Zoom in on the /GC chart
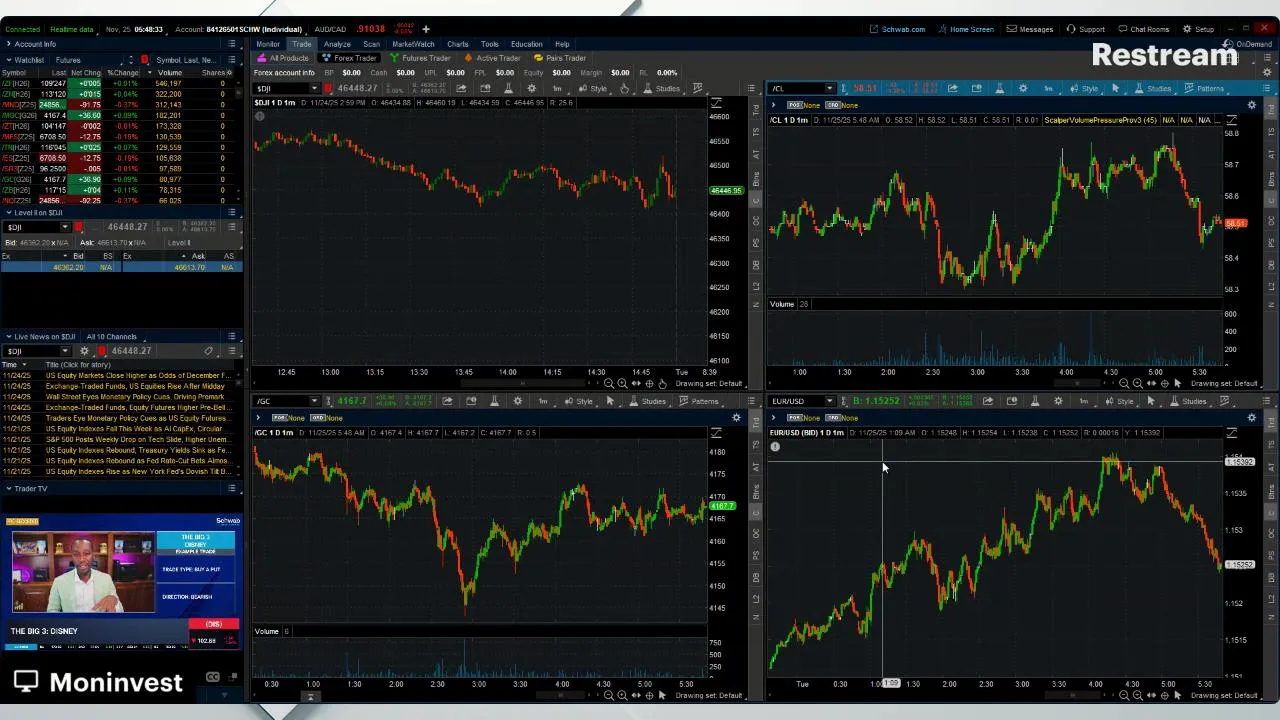Viewport: 1280px width, 720px height. pos(622,695)
